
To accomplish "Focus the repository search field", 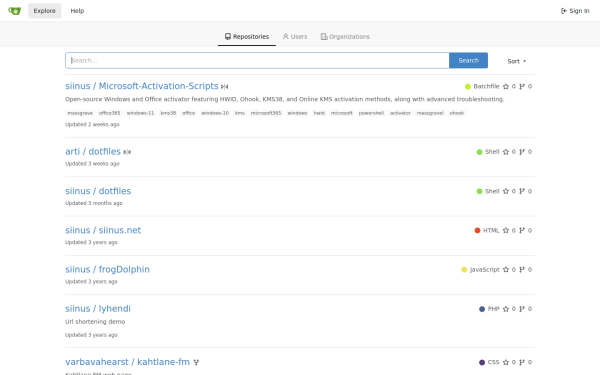I will coord(257,60).
